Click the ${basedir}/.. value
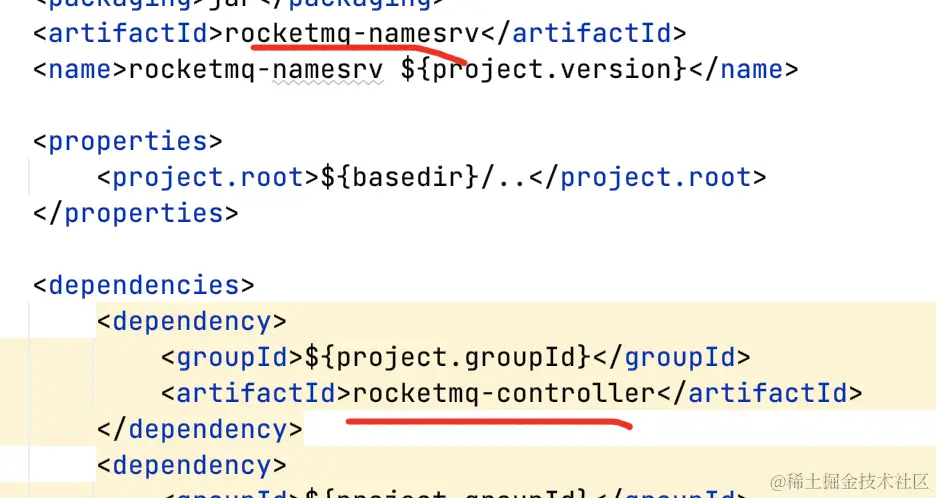The height and width of the screenshot is (498, 936). pyautogui.click(x=424, y=177)
